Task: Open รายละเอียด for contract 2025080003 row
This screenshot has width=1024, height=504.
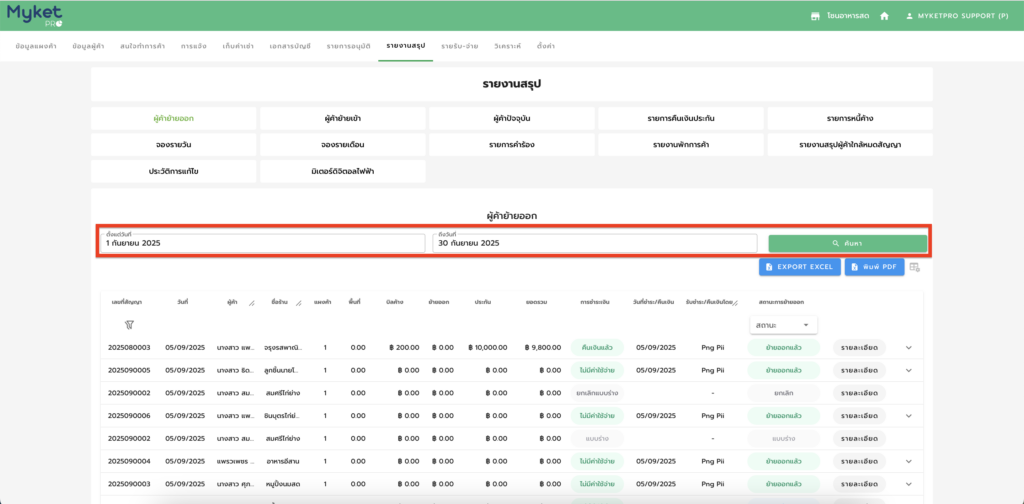Action: [859, 347]
